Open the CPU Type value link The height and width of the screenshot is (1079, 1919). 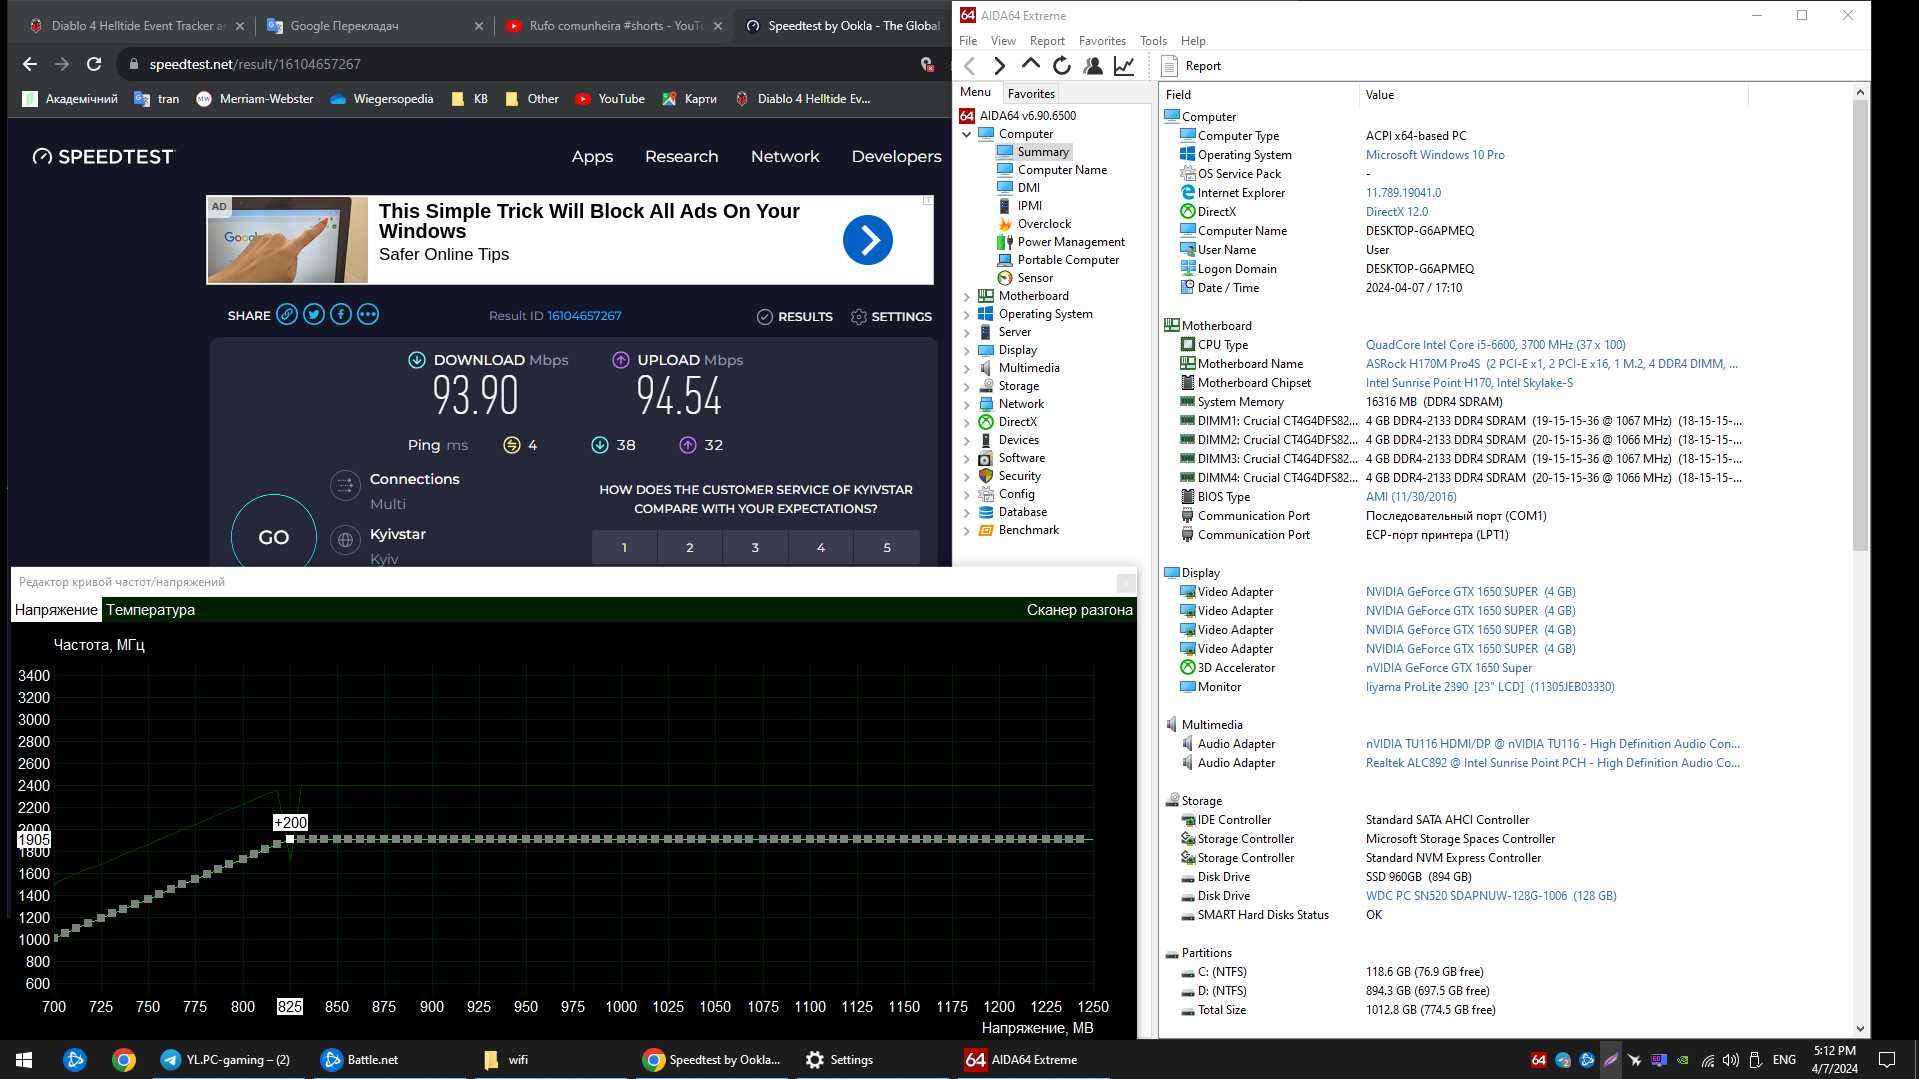pos(1495,345)
